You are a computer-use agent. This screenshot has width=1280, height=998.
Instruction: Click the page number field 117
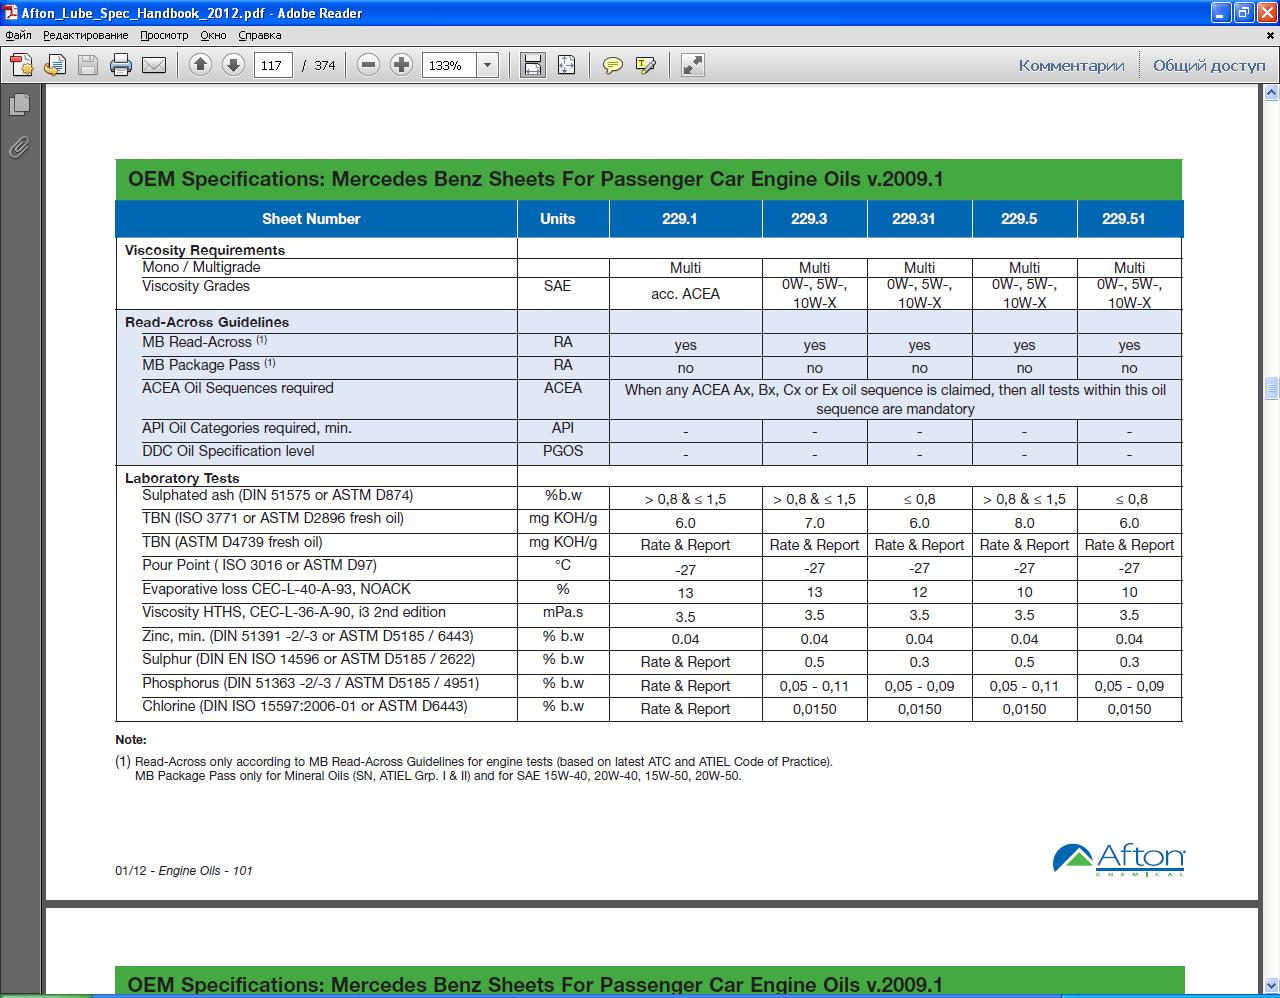point(273,65)
